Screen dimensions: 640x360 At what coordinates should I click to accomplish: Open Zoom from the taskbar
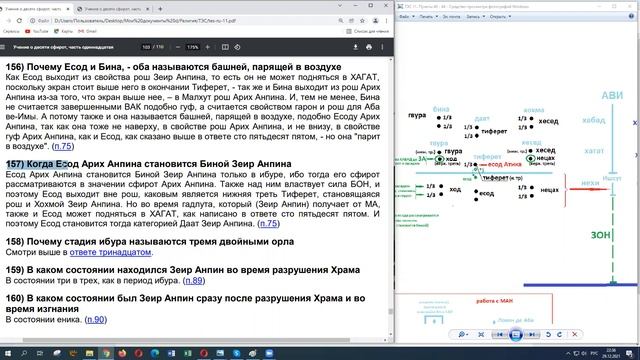[269, 353]
